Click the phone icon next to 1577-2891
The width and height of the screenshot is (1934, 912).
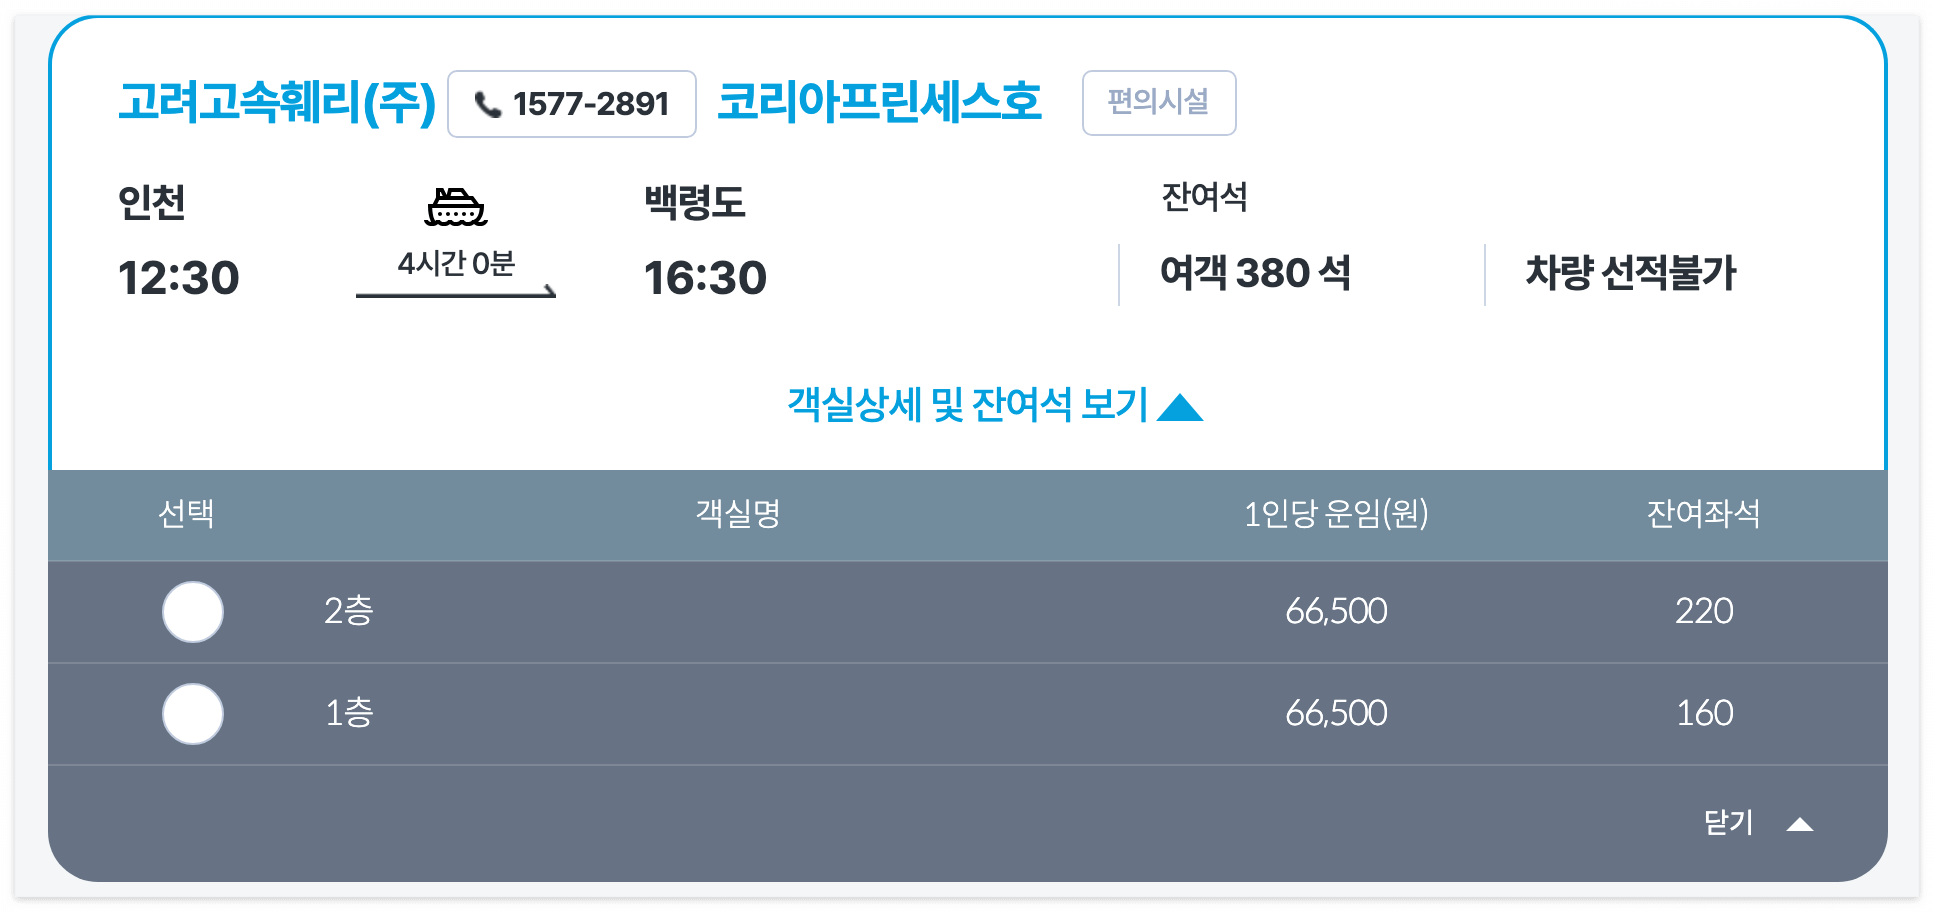489,102
